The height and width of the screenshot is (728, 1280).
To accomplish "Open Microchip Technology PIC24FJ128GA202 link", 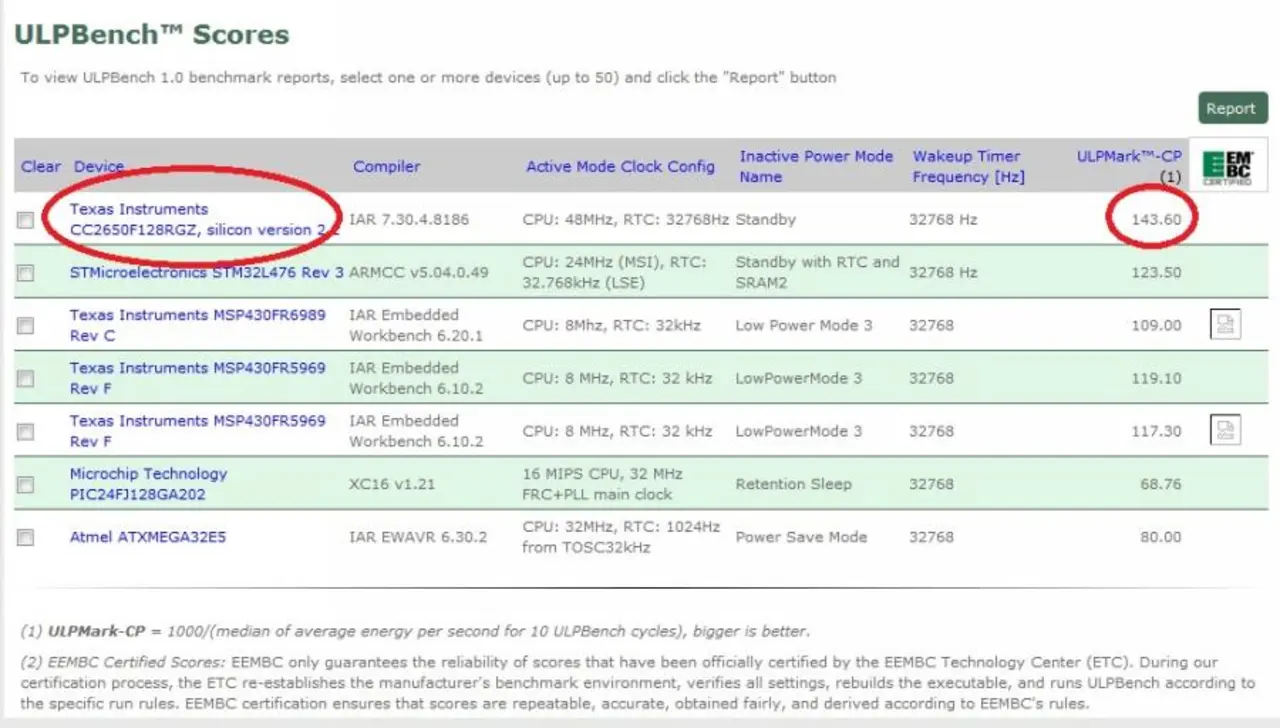I will coord(148,484).
